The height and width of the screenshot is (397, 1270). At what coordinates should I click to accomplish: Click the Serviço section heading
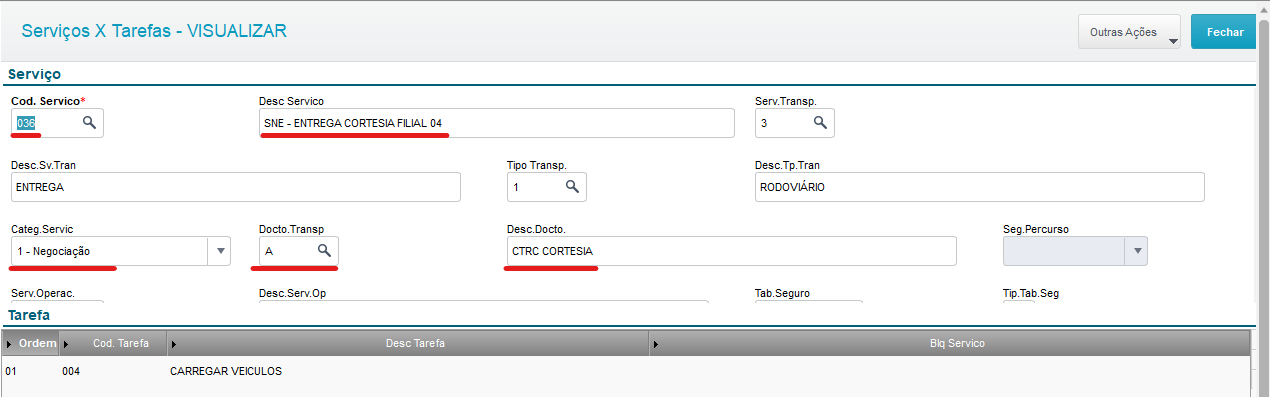(x=34, y=74)
